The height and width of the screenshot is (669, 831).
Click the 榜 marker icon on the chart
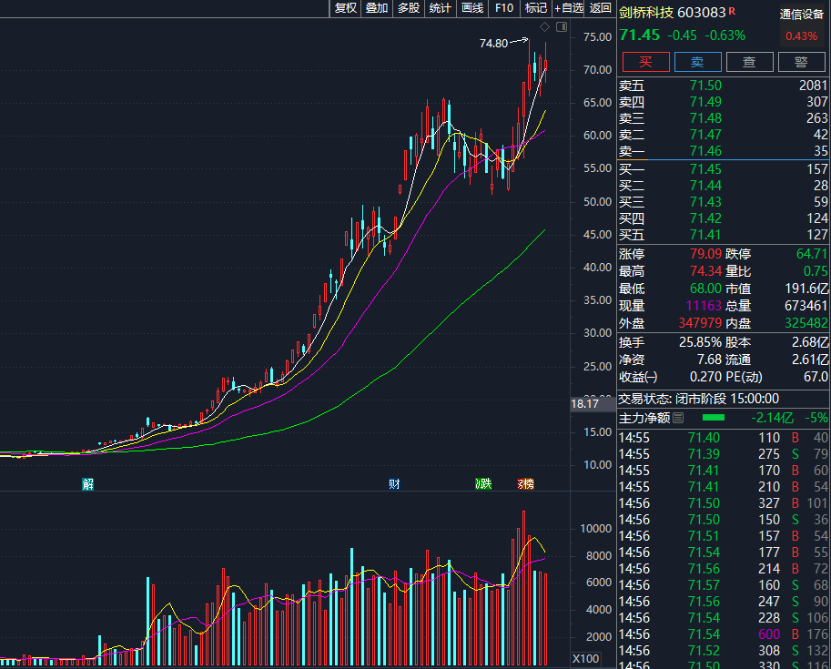525,485
